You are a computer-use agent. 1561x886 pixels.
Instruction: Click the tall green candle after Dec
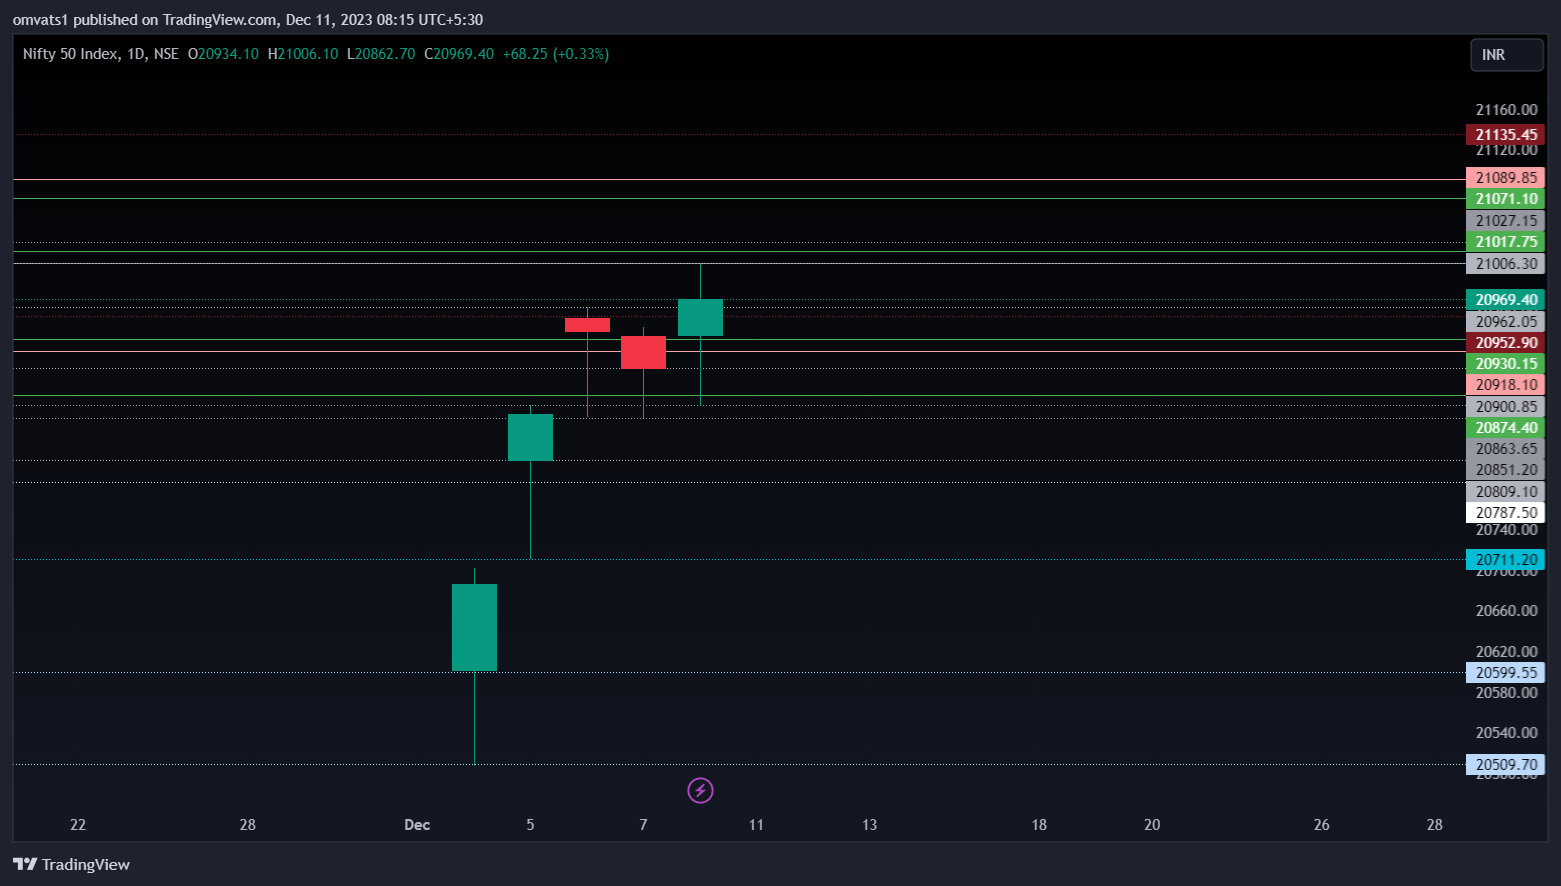(x=474, y=627)
